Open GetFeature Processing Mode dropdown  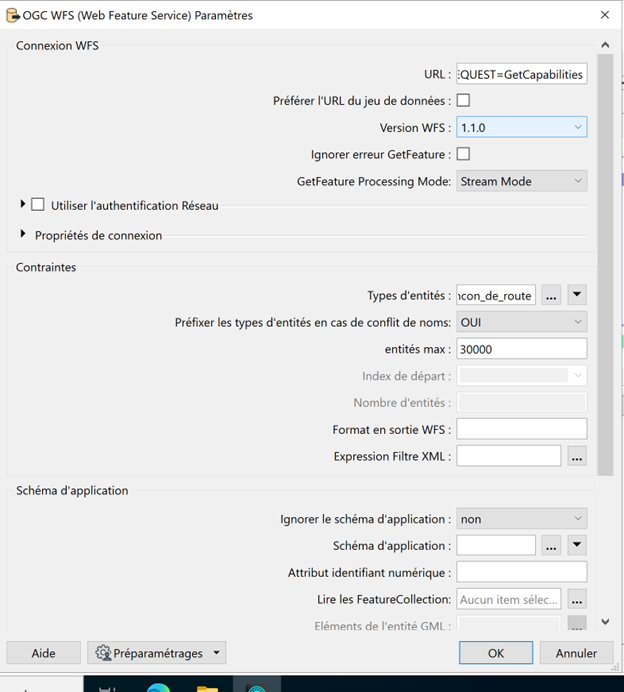(x=522, y=181)
